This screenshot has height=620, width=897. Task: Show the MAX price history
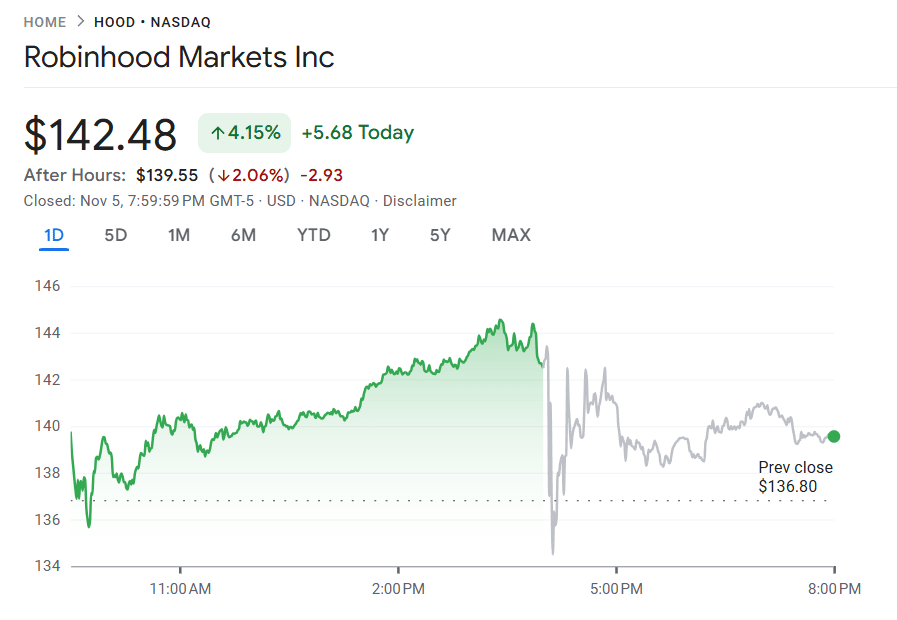point(511,235)
